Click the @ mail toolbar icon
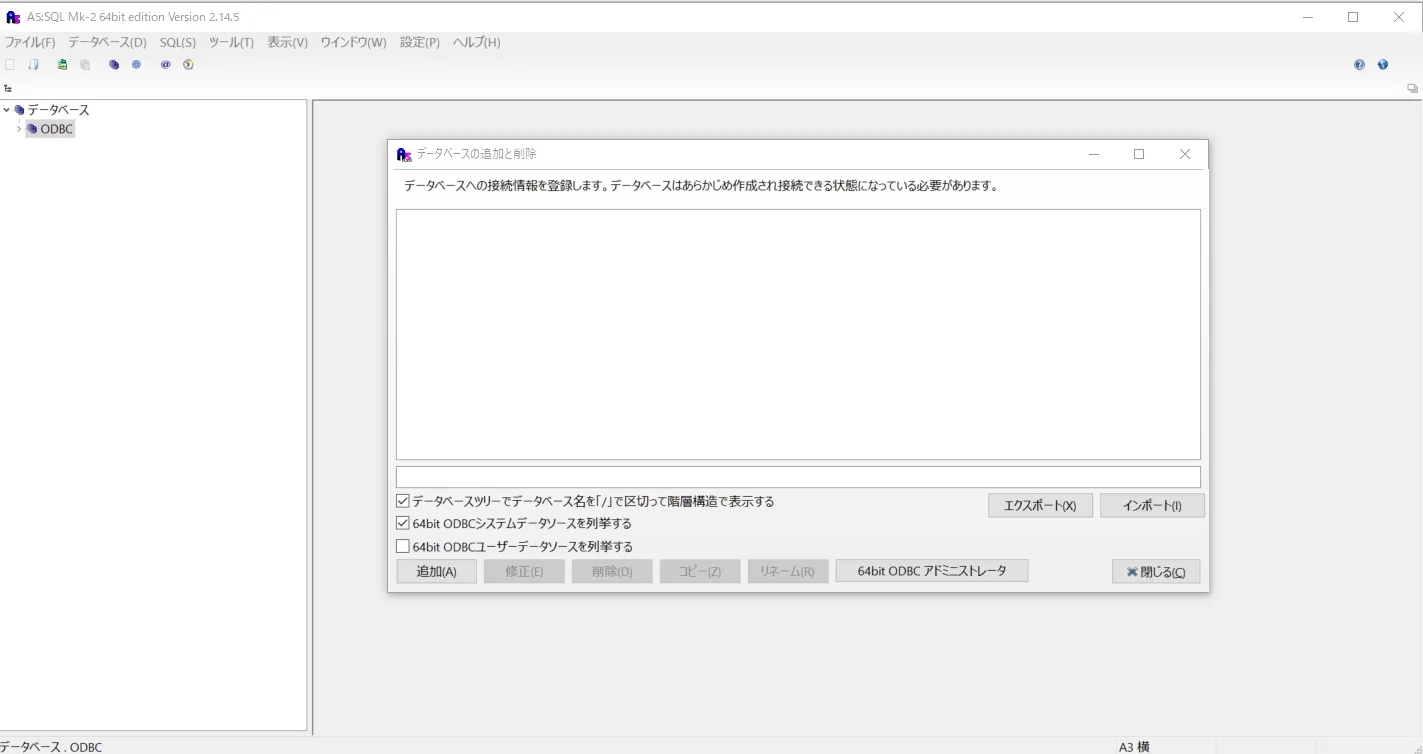 164,64
